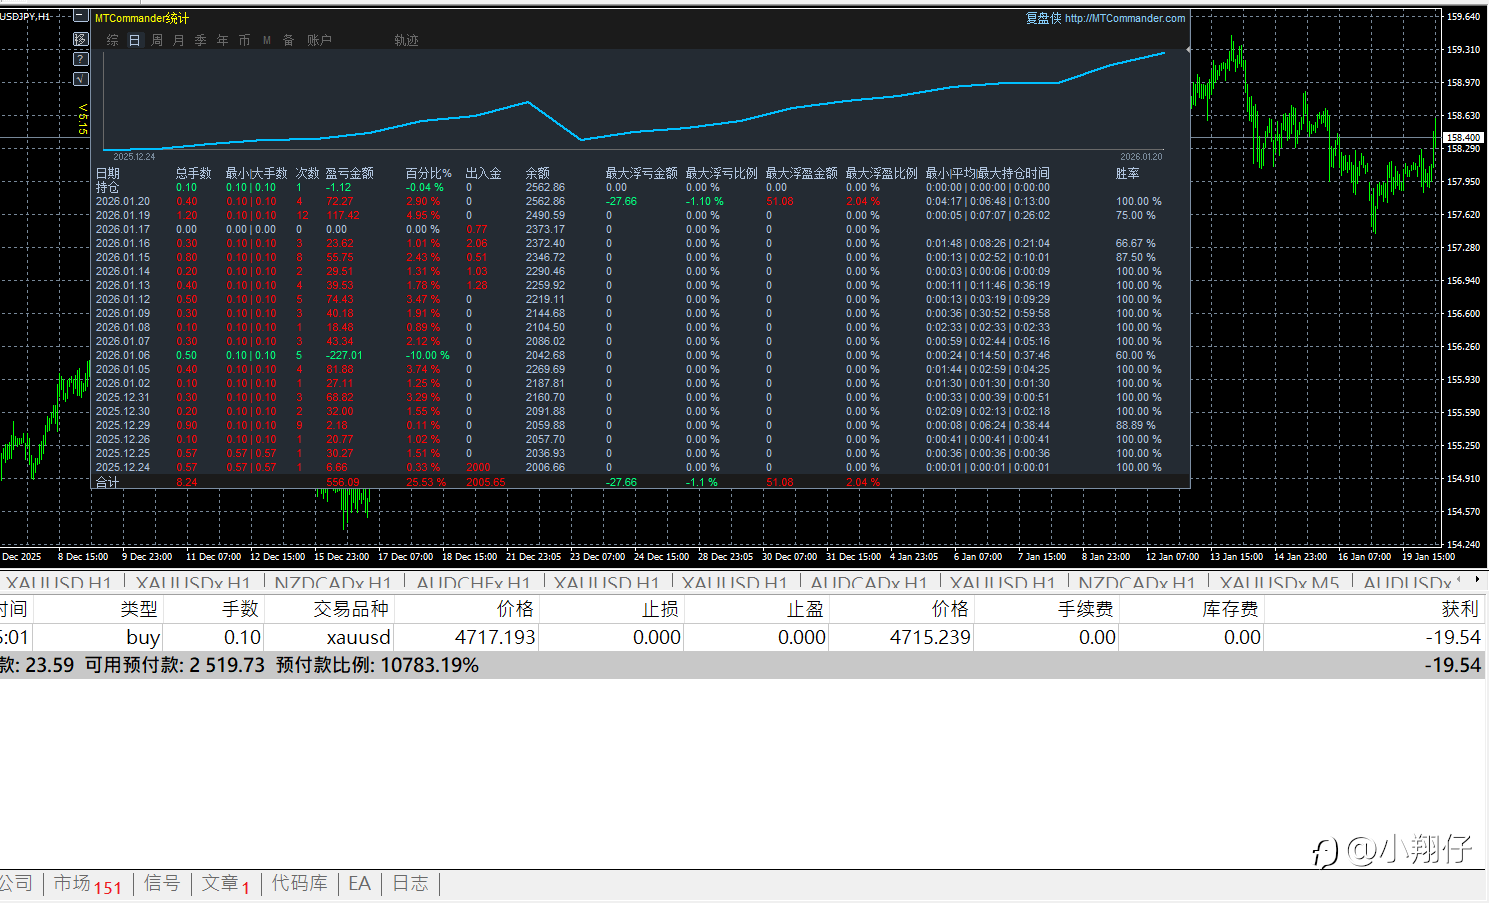1489x903 pixels.
Task: Sort trades by the 获利 profit column
Action: [x=1459, y=609]
